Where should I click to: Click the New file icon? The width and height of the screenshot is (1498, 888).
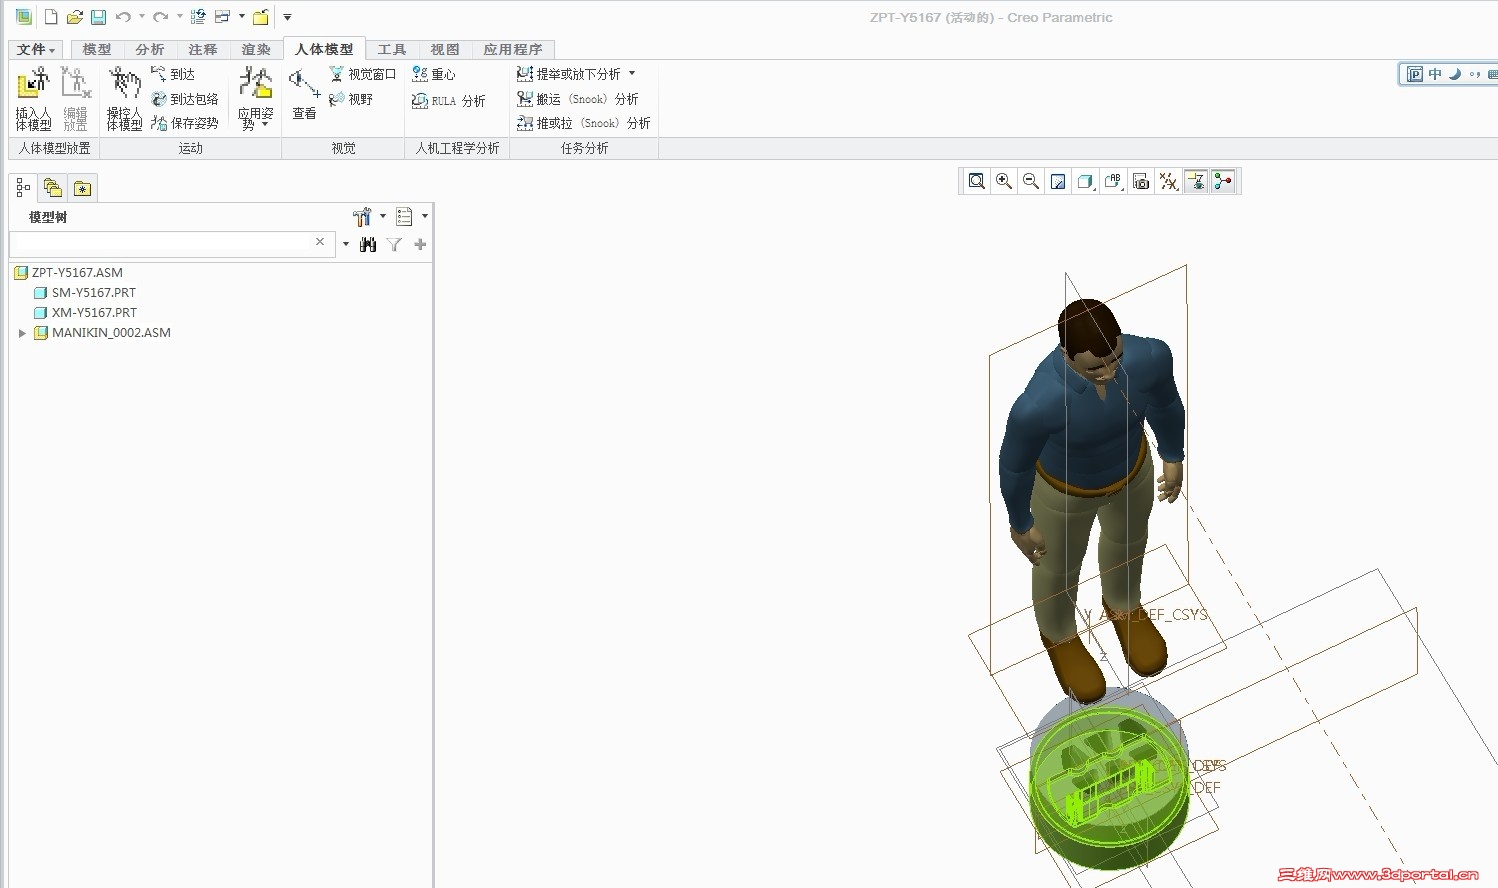51,17
